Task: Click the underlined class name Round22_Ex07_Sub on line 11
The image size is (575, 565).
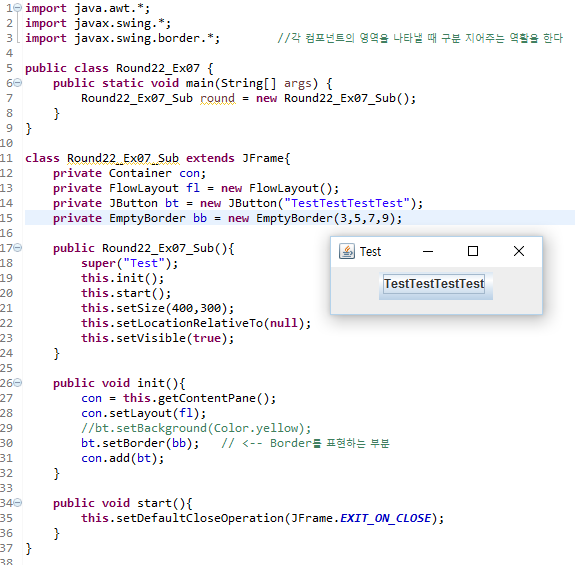Action: [x=123, y=158]
